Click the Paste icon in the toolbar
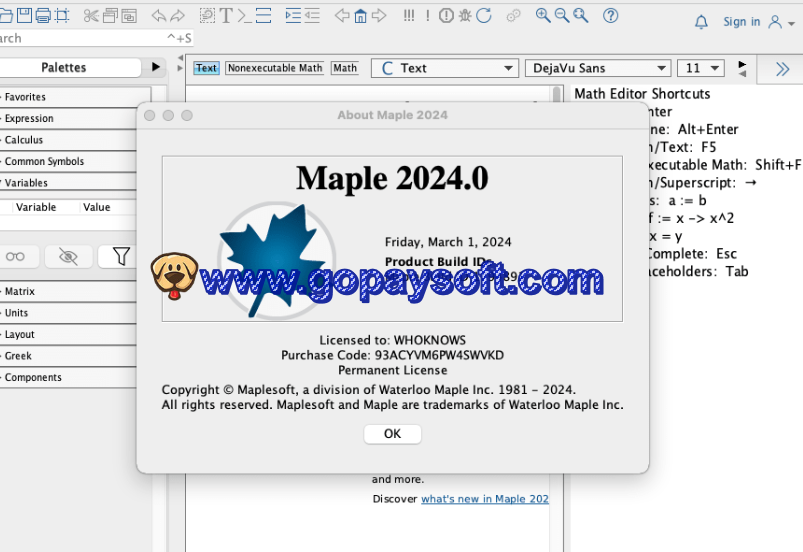 [129, 16]
